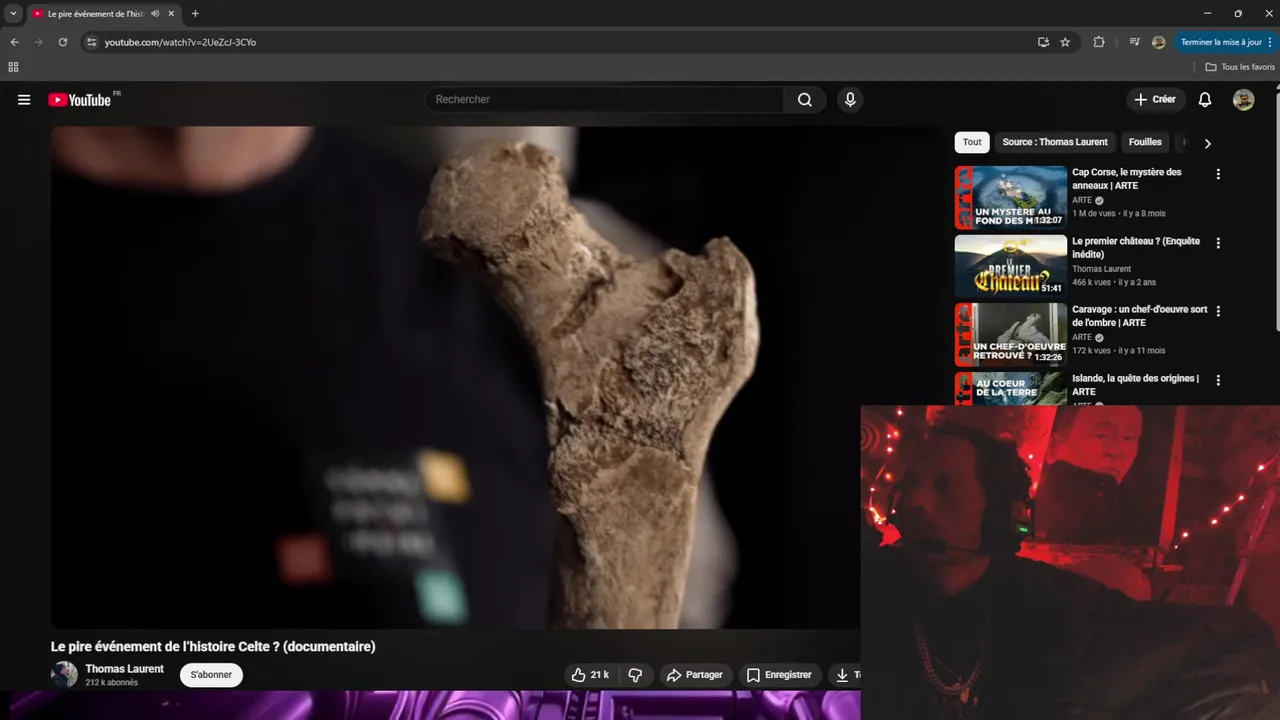
Task: Close the current YouTube tab
Action: pos(172,14)
